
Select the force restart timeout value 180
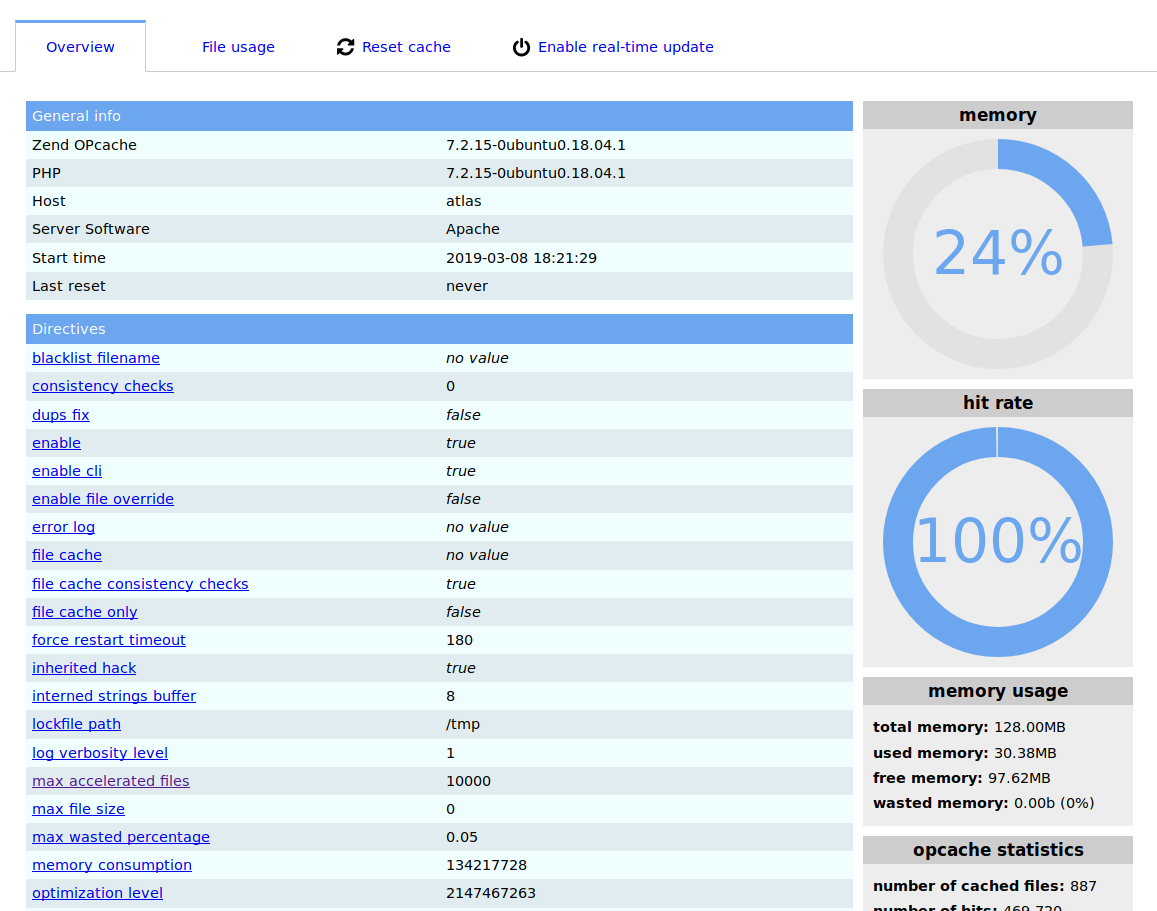459,640
